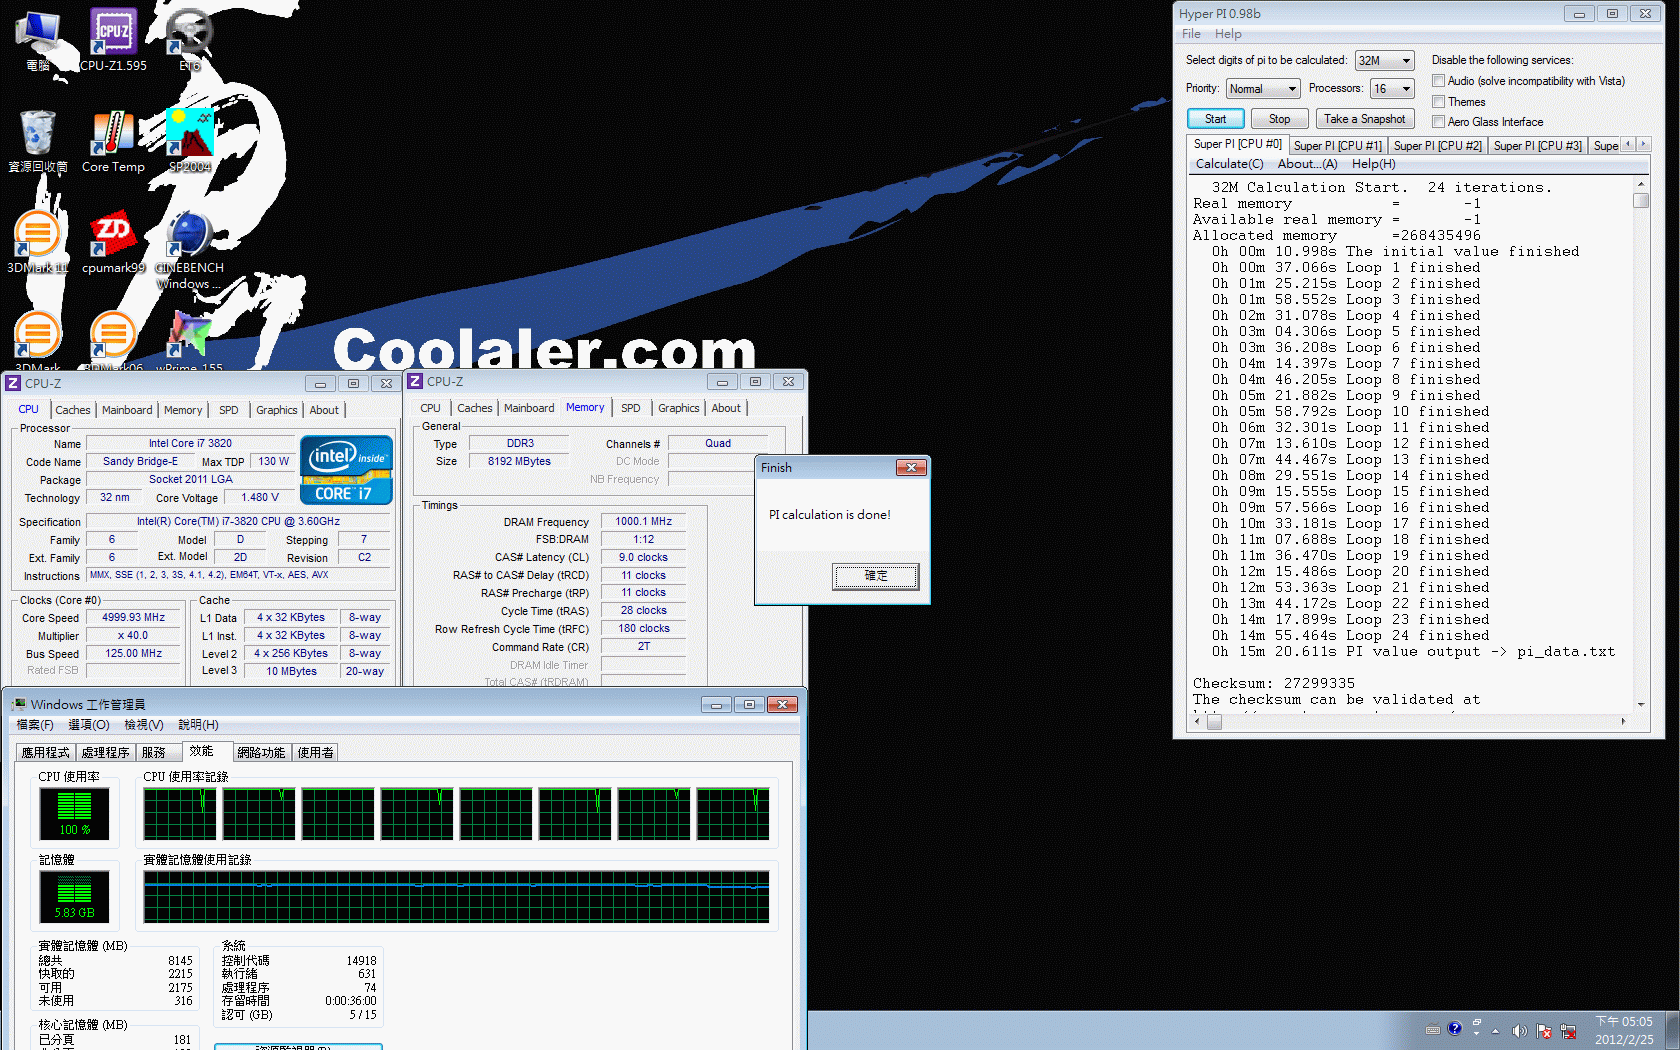Click the Intel Core i7 logo in CPU-Z

(346, 469)
